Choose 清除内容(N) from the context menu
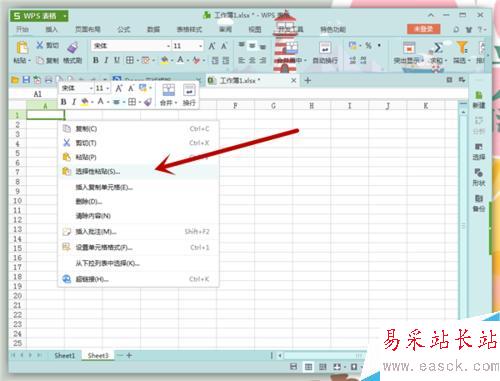 pos(139,216)
